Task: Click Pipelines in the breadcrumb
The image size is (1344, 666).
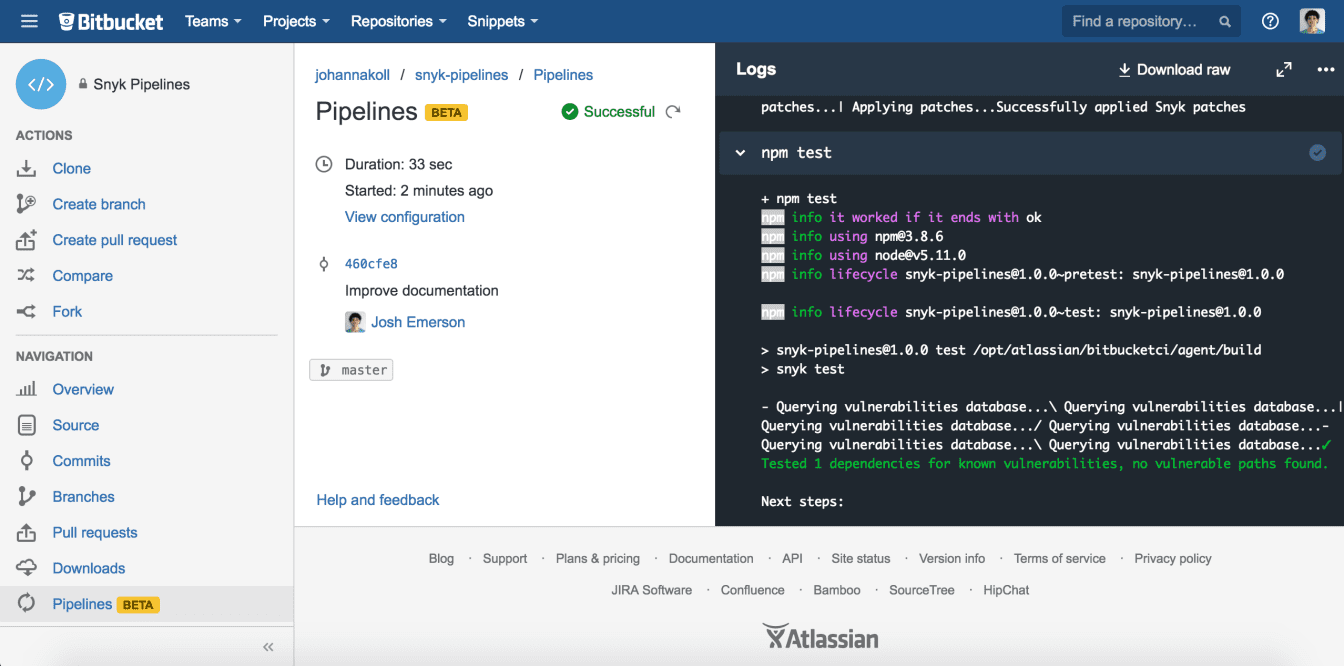Action: (x=563, y=75)
